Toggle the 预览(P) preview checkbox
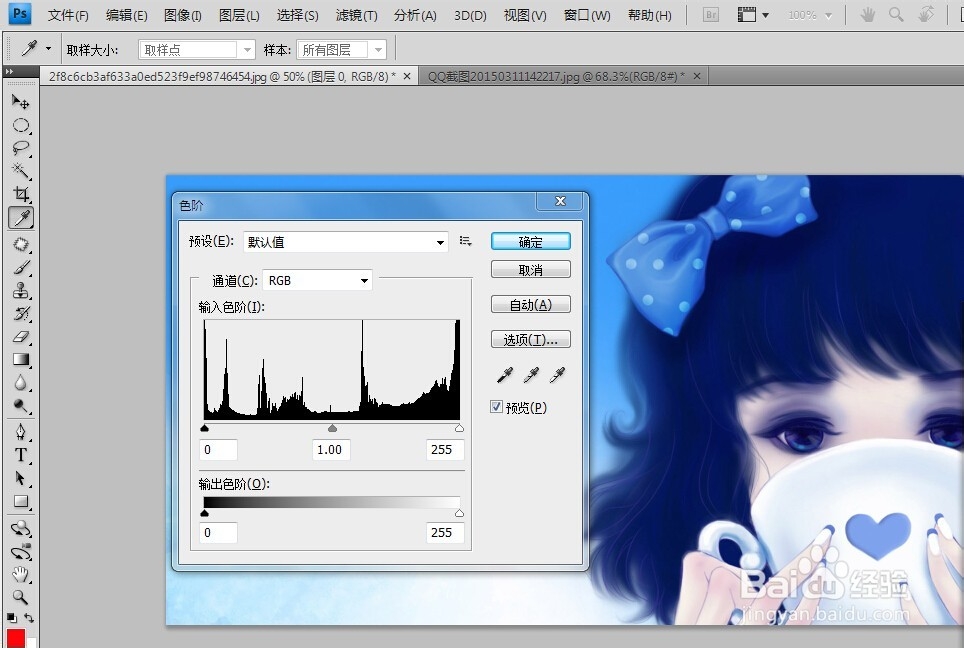964x648 pixels. click(x=497, y=407)
